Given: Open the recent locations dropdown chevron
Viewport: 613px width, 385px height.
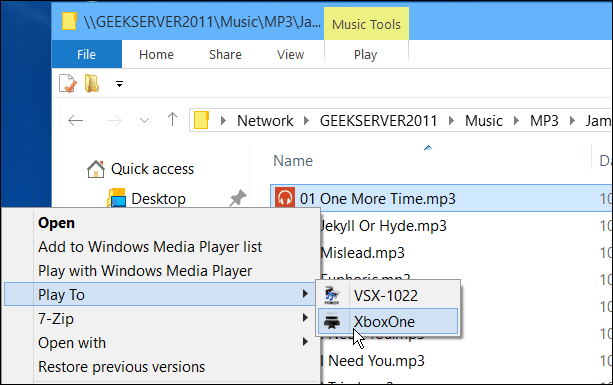Looking at the screenshot, I should [144, 120].
